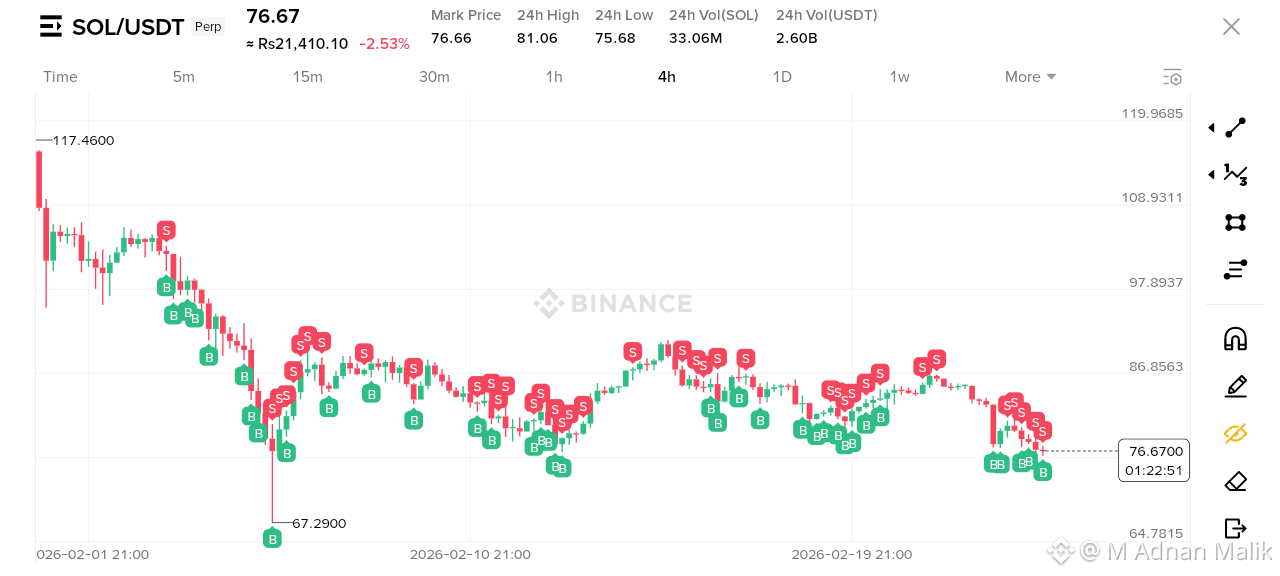Image resolution: width=1280 pixels, height=576 pixels.
Task: Select the eraser tool
Action: [x=1236, y=481]
